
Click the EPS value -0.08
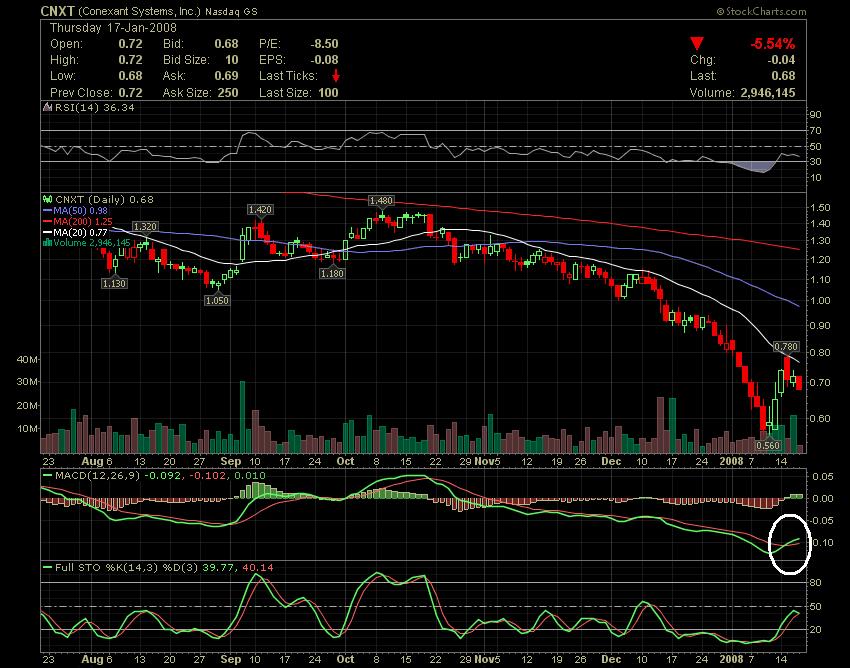324,60
